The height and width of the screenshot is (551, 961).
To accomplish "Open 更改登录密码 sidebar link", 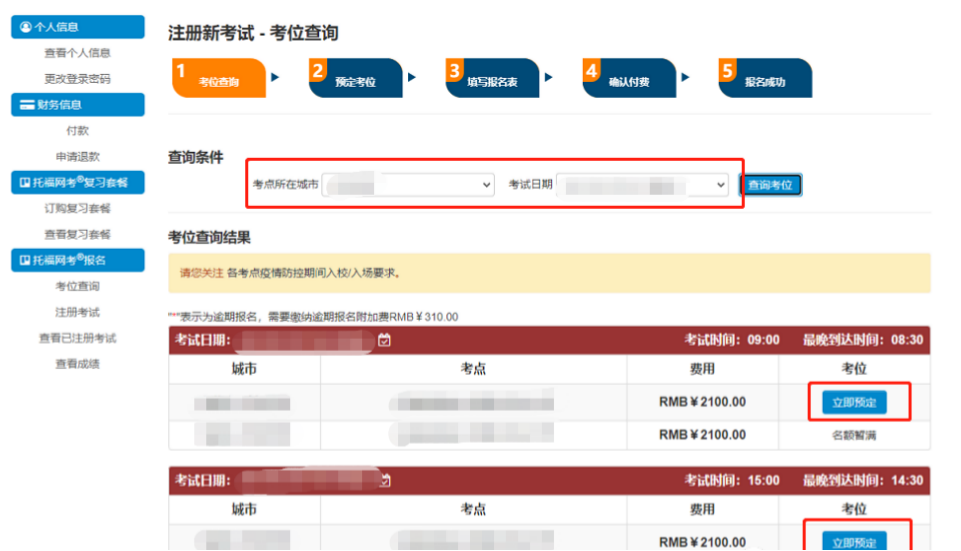I will [x=77, y=79].
